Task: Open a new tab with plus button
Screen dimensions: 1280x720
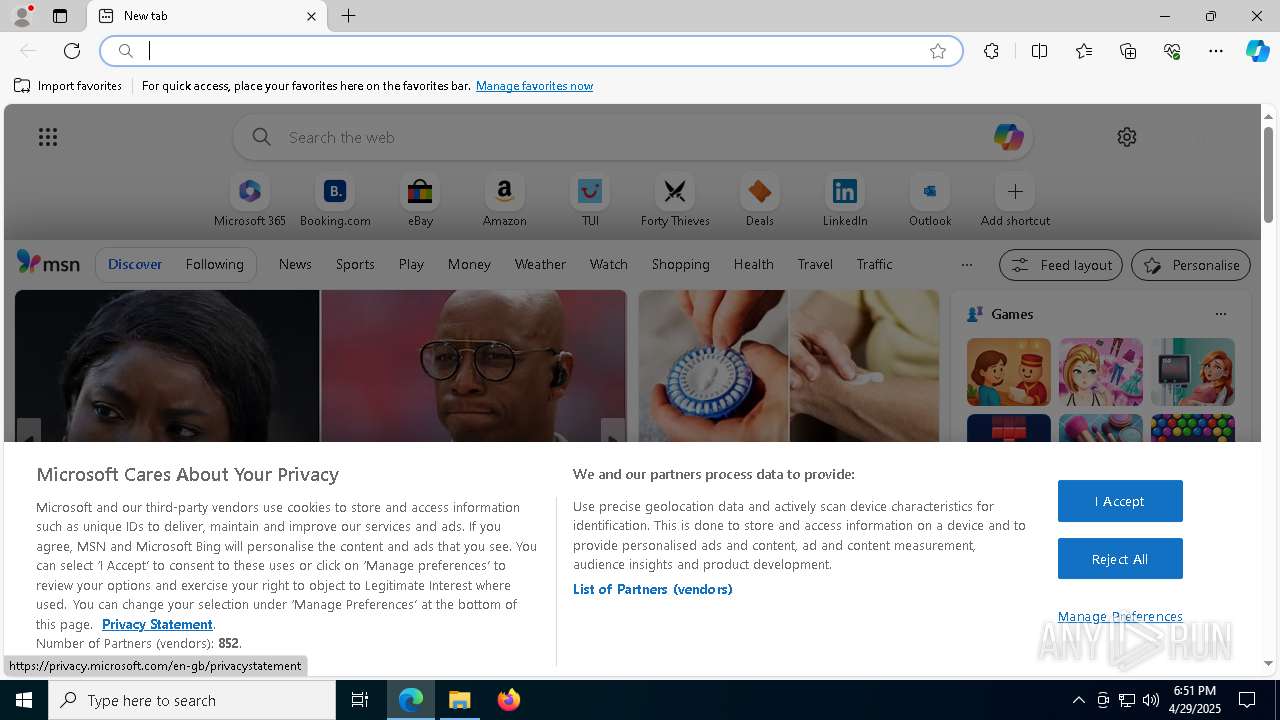Action: (x=348, y=16)
